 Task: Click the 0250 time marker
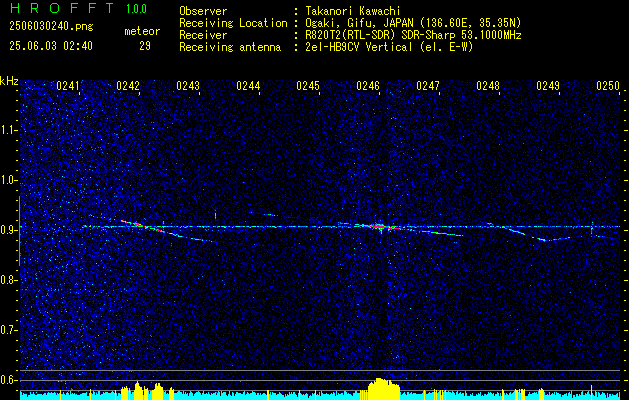pos(608,86)
